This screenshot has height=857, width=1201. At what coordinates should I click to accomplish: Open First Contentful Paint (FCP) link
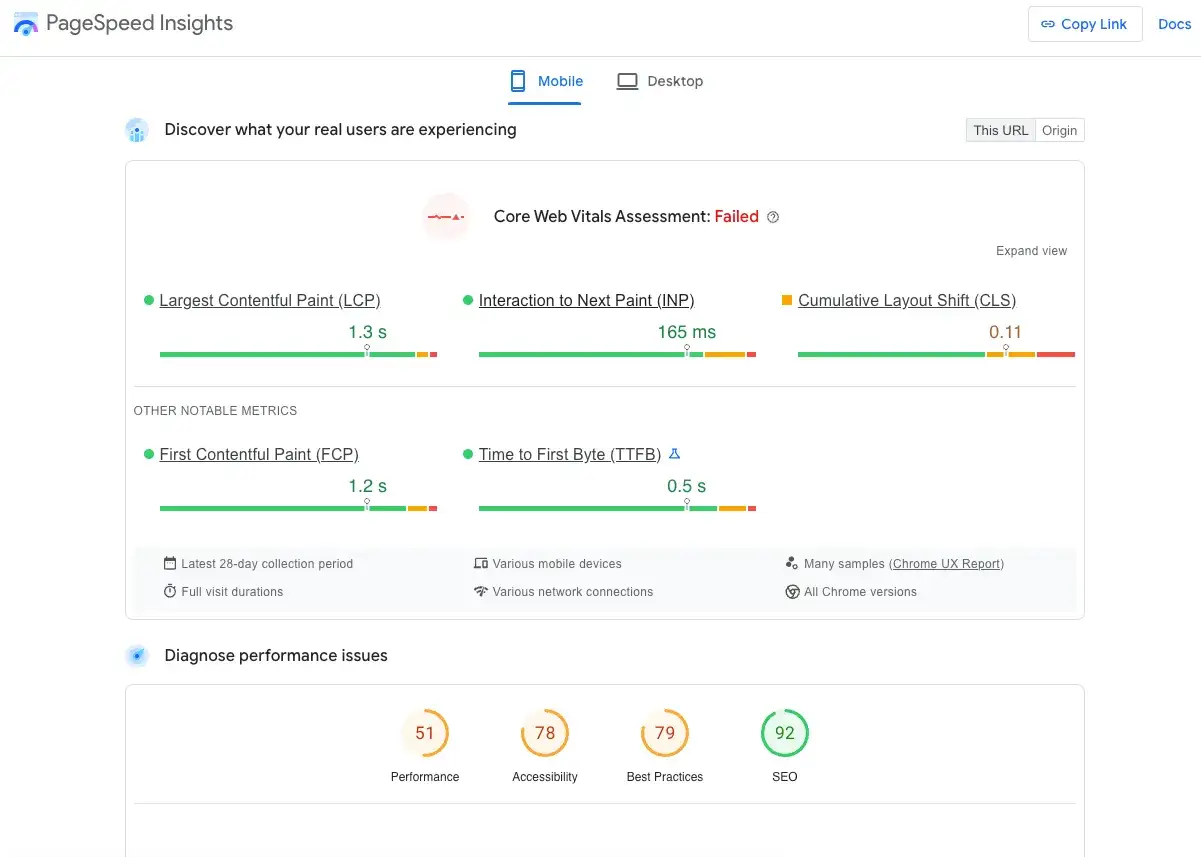pyautogui.click(x=259, y=454)
